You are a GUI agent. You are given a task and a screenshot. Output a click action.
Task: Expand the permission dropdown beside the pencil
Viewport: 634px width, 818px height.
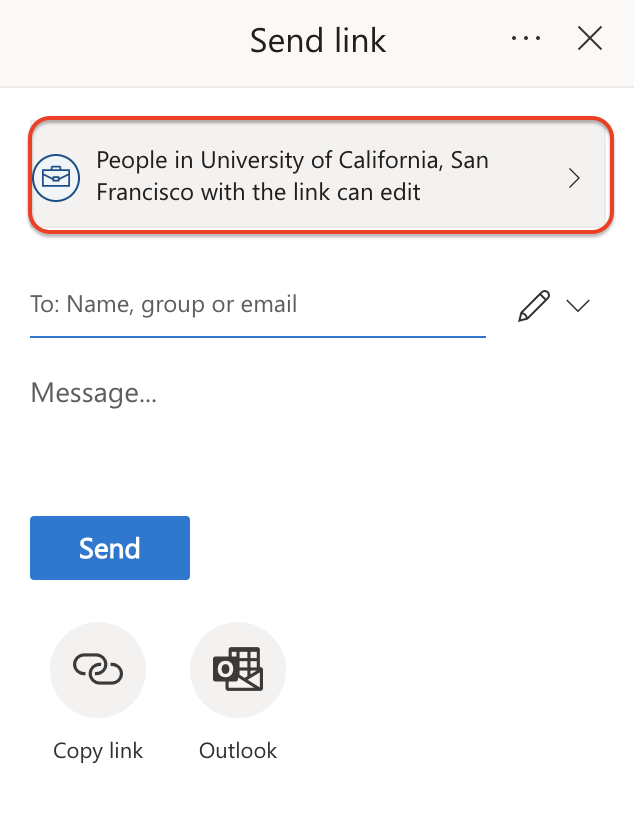[x=578, y=306]
